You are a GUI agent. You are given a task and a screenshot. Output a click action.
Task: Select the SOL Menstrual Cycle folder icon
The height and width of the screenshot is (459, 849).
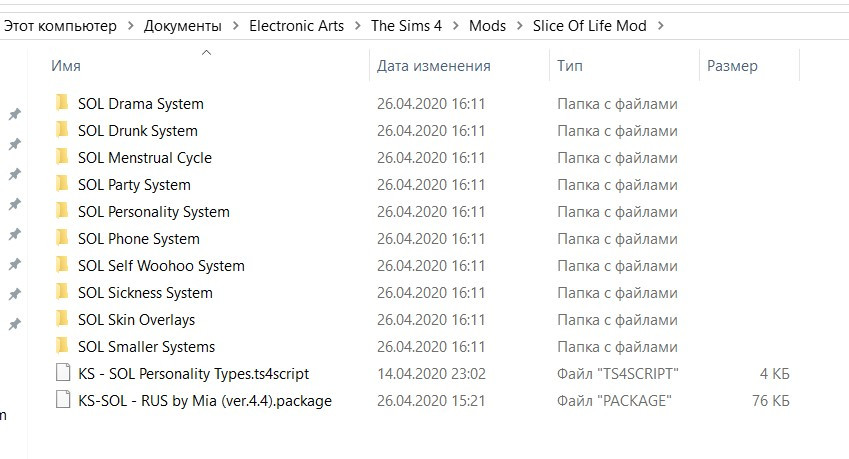click(62, 156)
